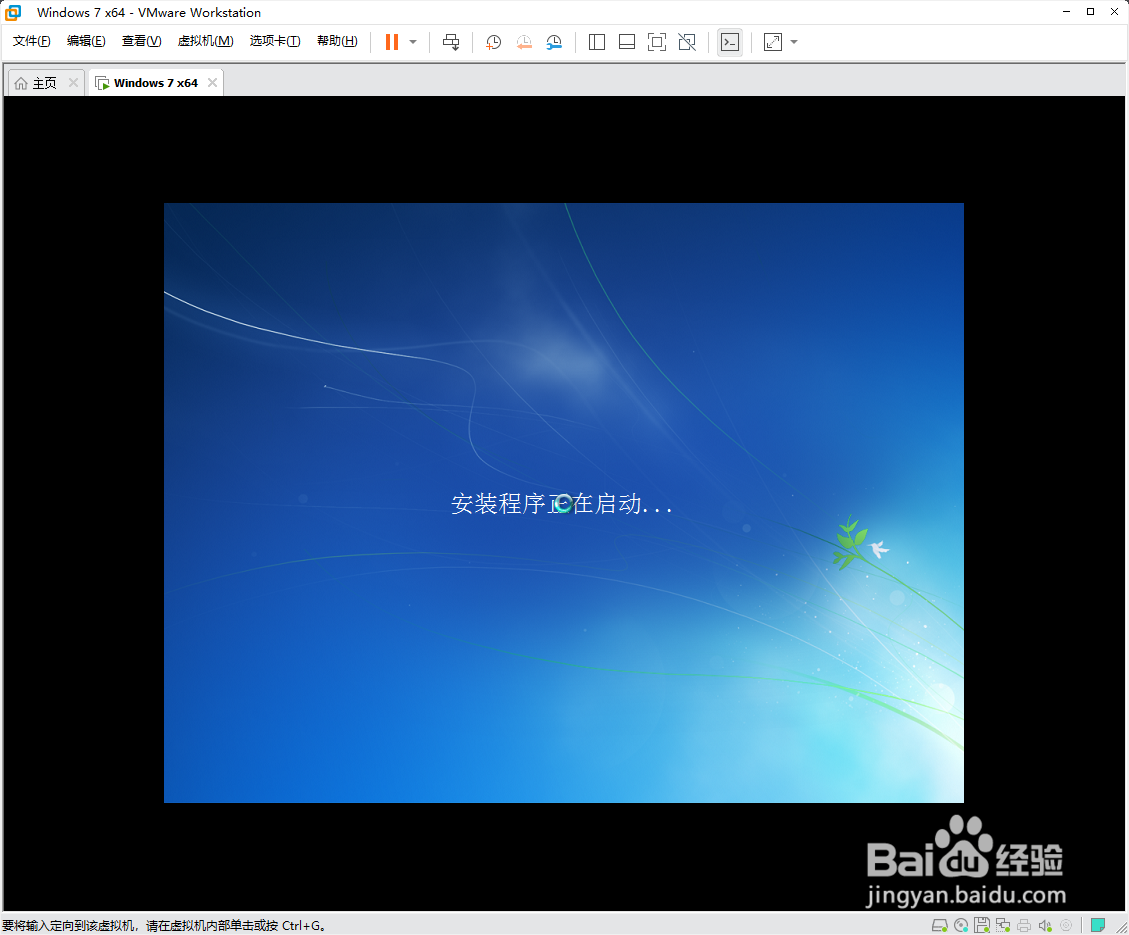
Task: Click the hard disk status icon
Action: (x=940, y=925)
